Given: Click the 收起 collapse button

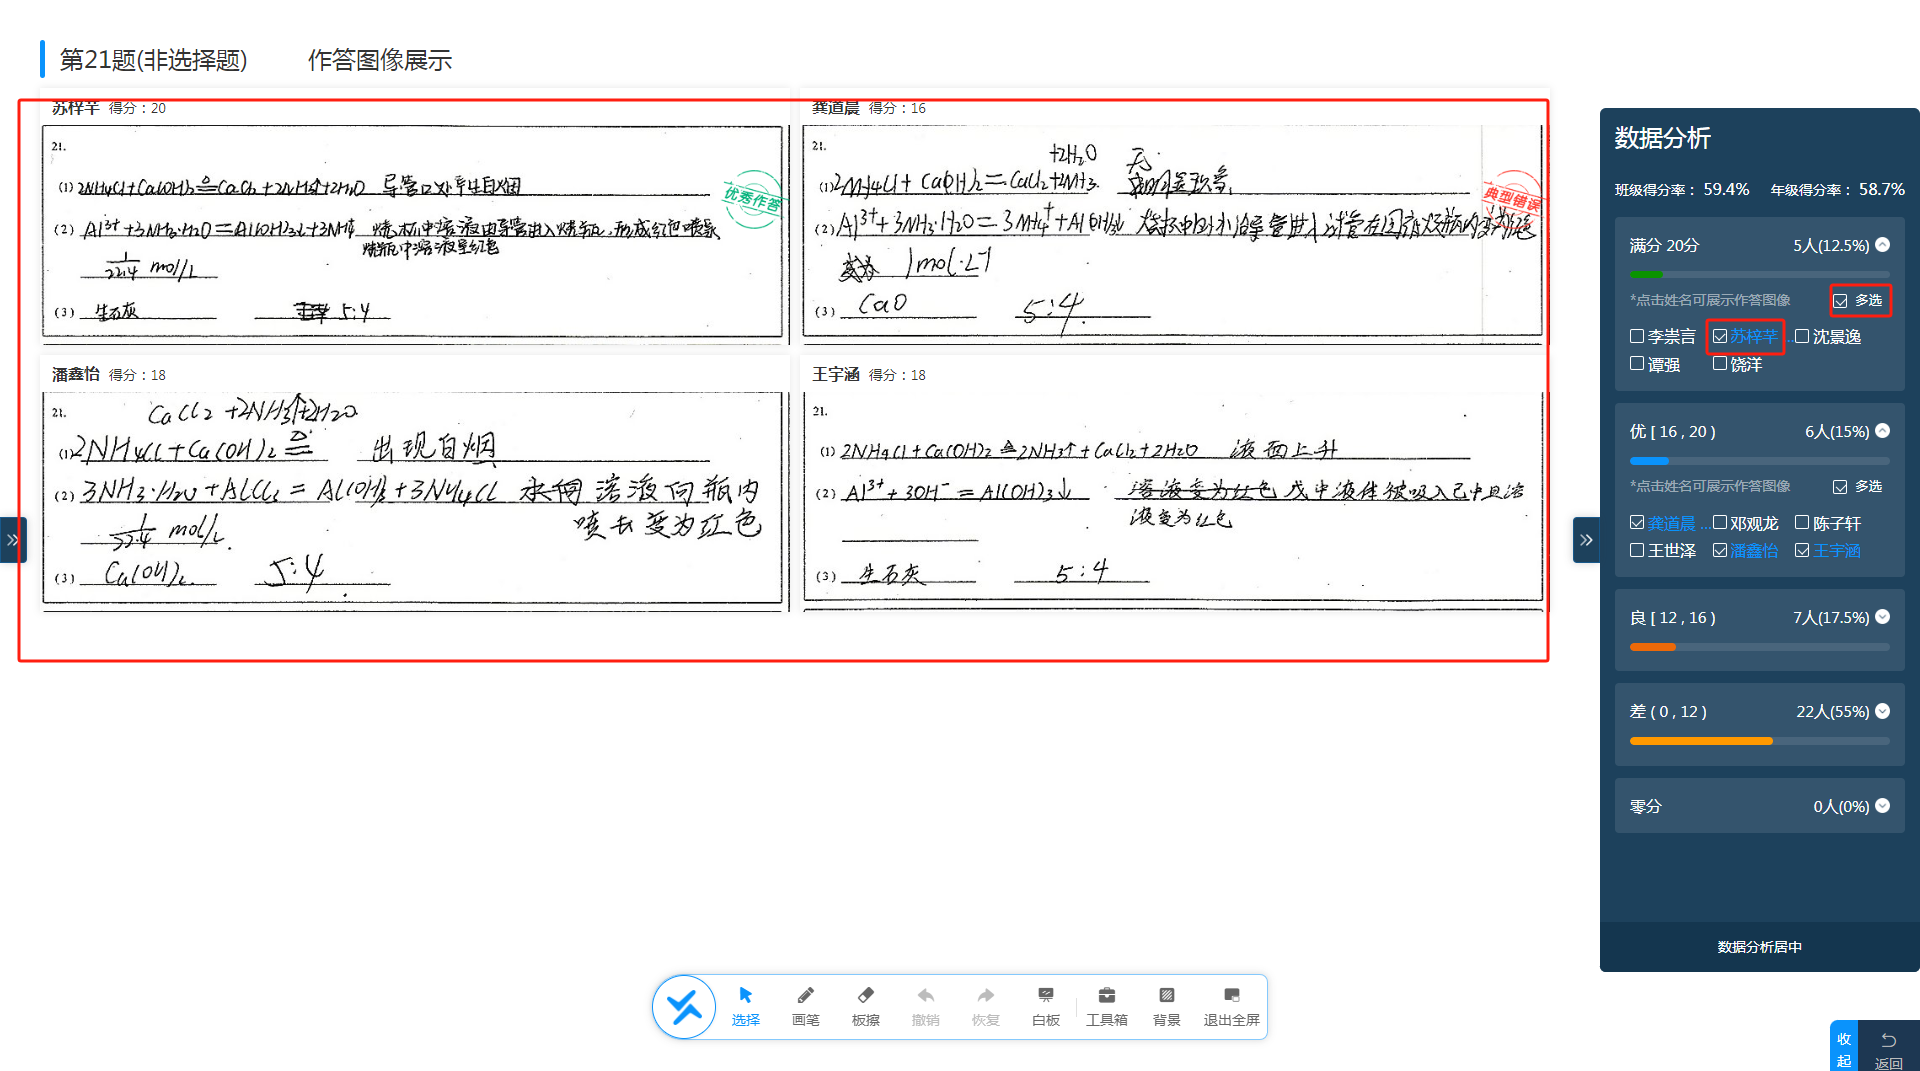Looking at the screenshot, I should (1844, 1048).
